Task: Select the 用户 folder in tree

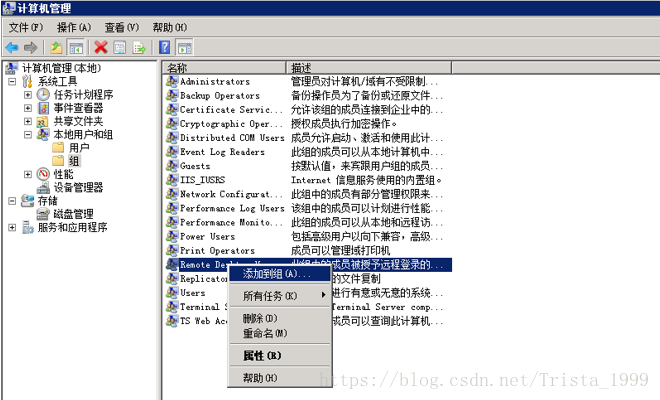Action: [80, 148]
